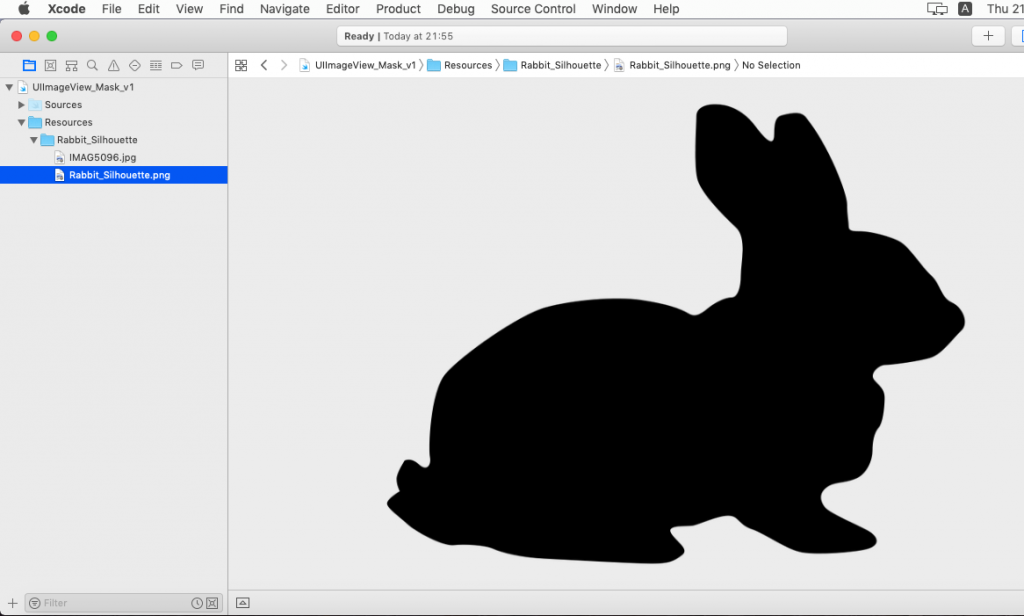Image resolution: width=1024 pixels, height=616 pixels.
Task: Collapse the Rabbit_Silhouette group triangle
Action: pyautogui.click(x=33, y=140)
